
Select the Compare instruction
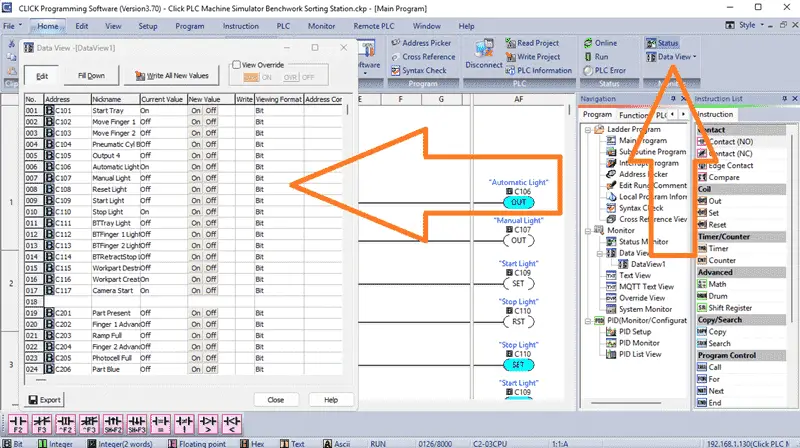718,177
